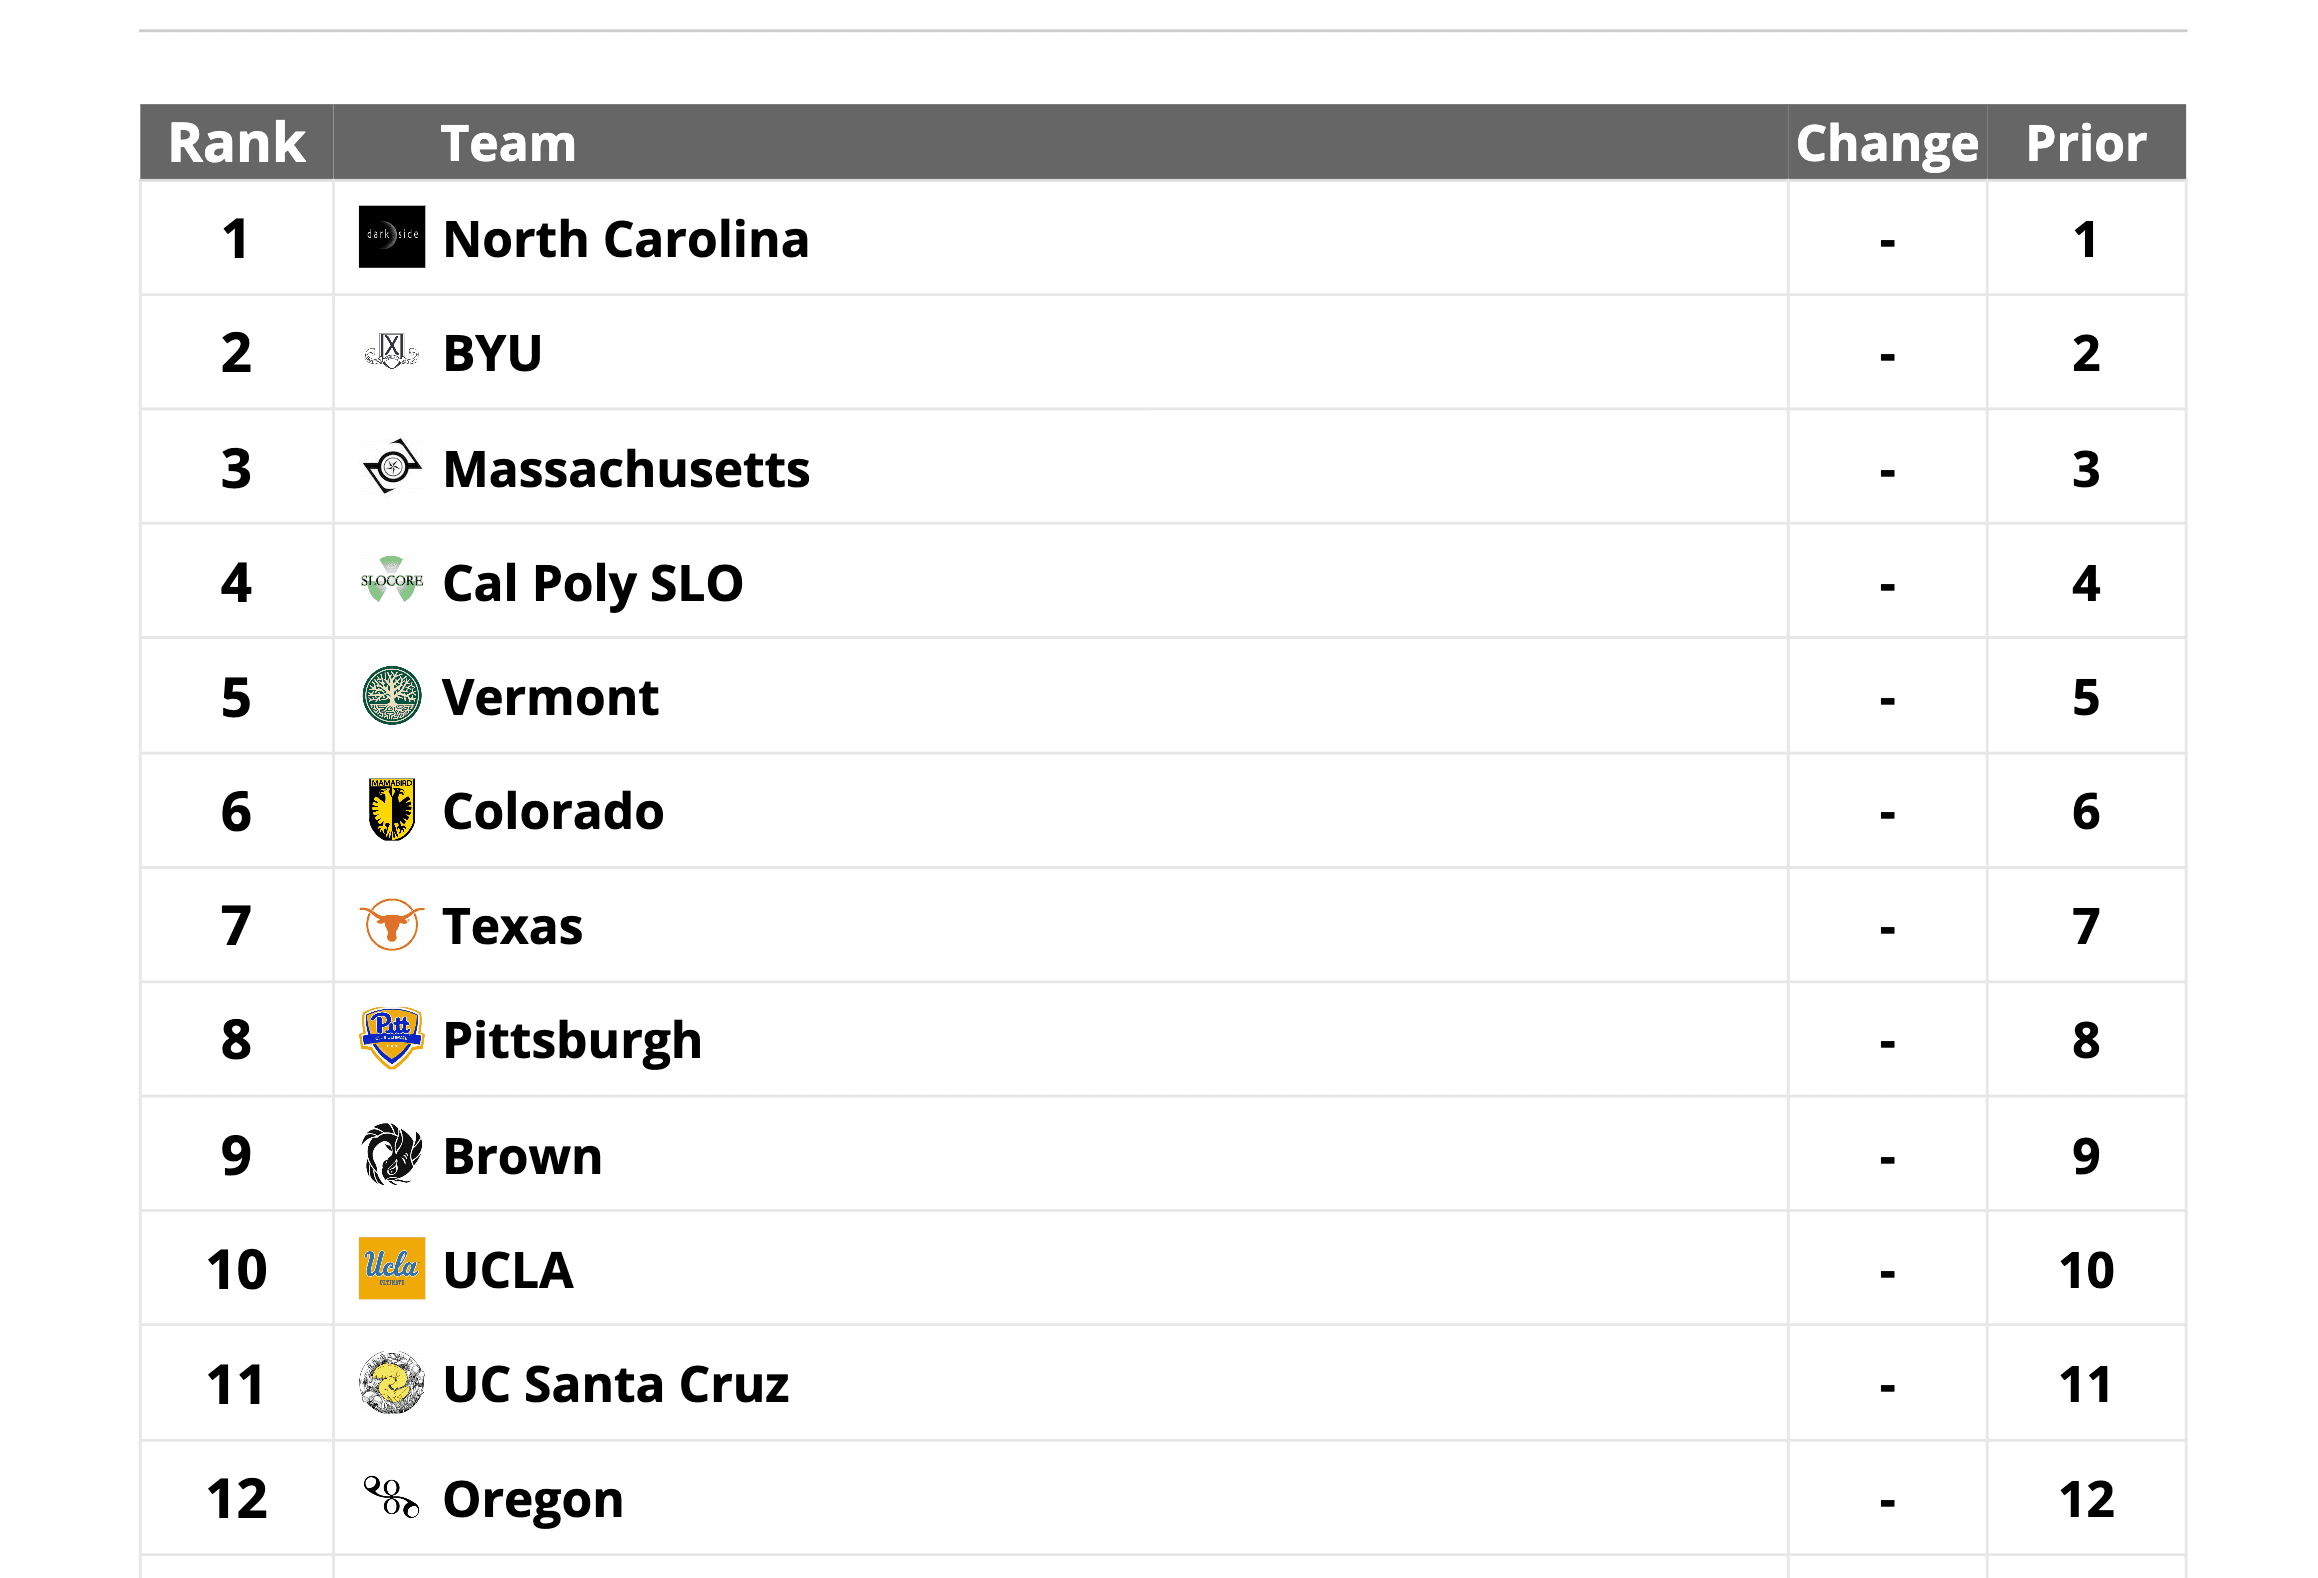Screen dimensions: 2318x1578
Task: Click the Texas longhorn logo
Action: point(391,924)
